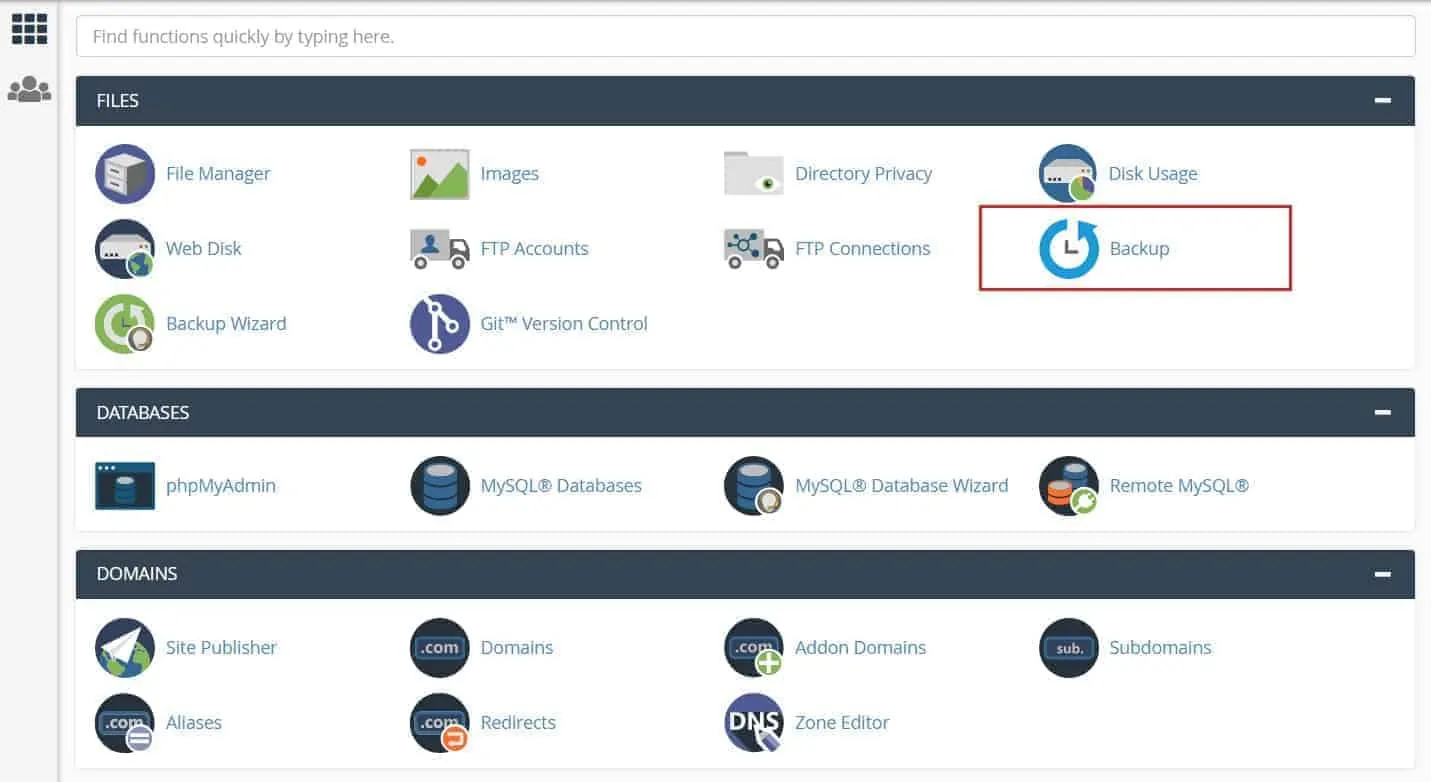Click the Site Publisher link text

(221, 648)
